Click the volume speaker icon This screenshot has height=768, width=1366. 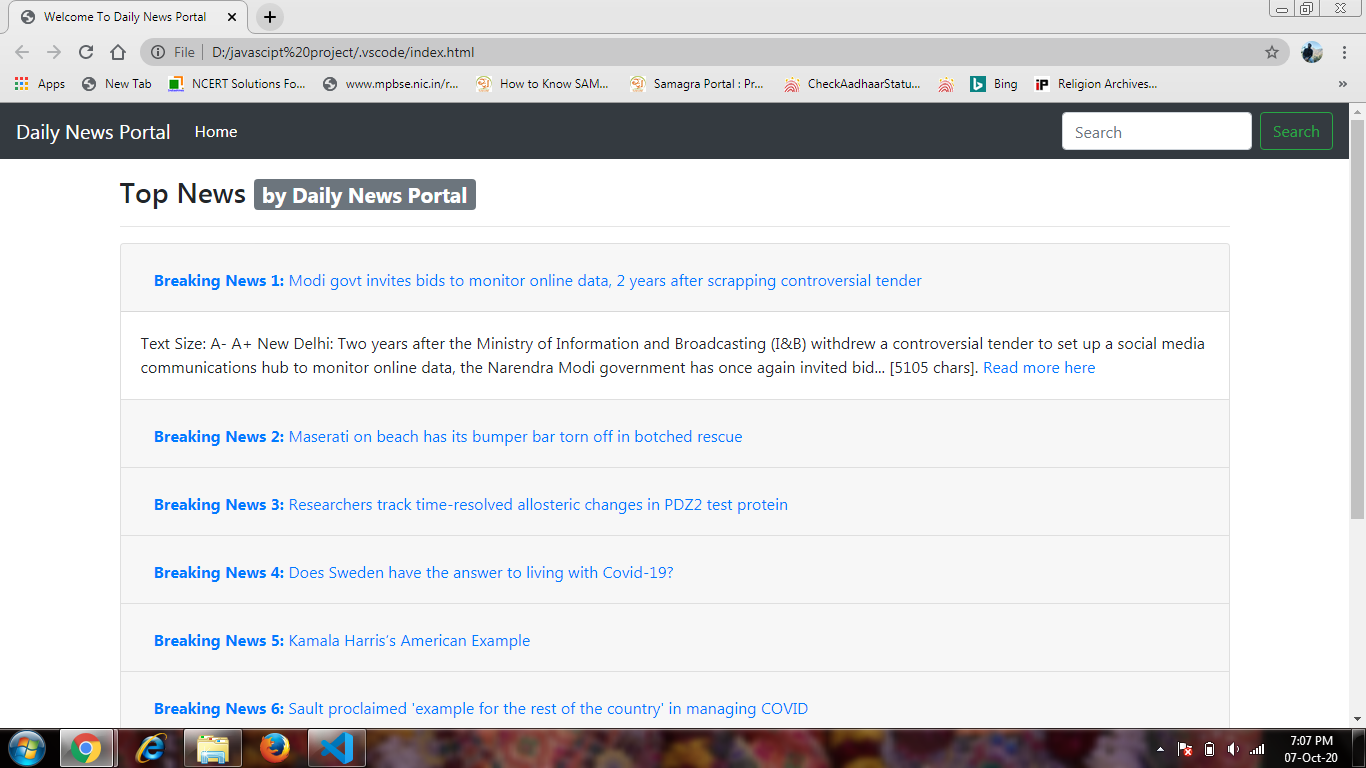pos(1233,749)
